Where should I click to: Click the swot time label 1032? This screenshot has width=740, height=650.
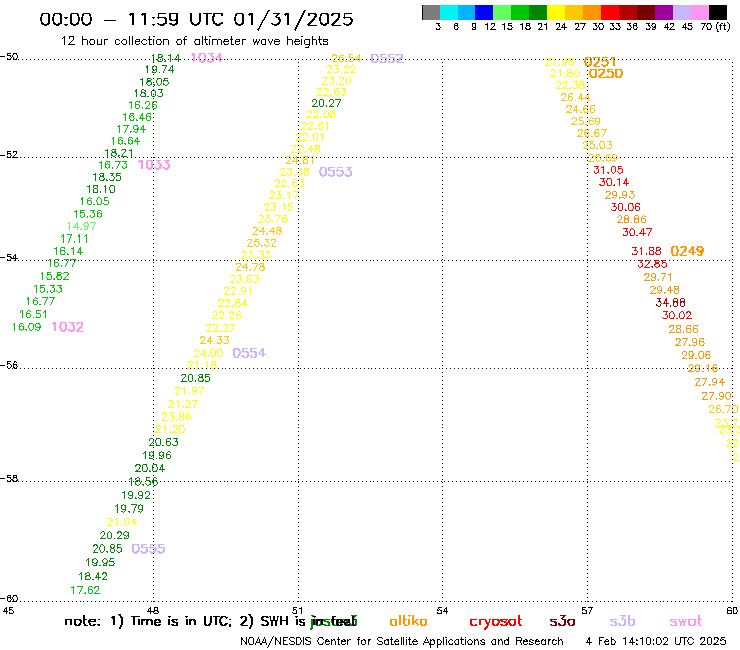(x=67, y=327)
